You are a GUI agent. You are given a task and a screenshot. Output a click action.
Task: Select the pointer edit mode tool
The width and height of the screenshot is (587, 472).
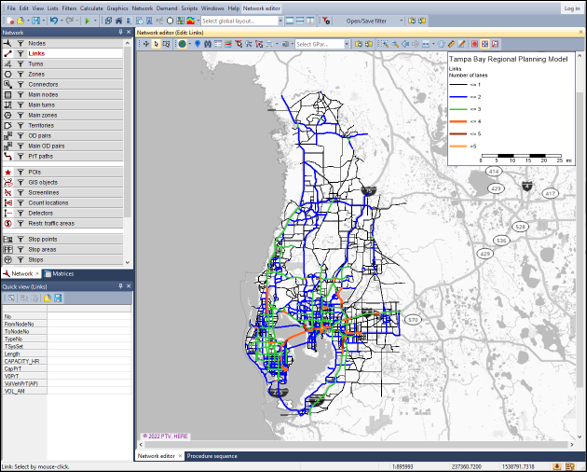pos(156,44)
